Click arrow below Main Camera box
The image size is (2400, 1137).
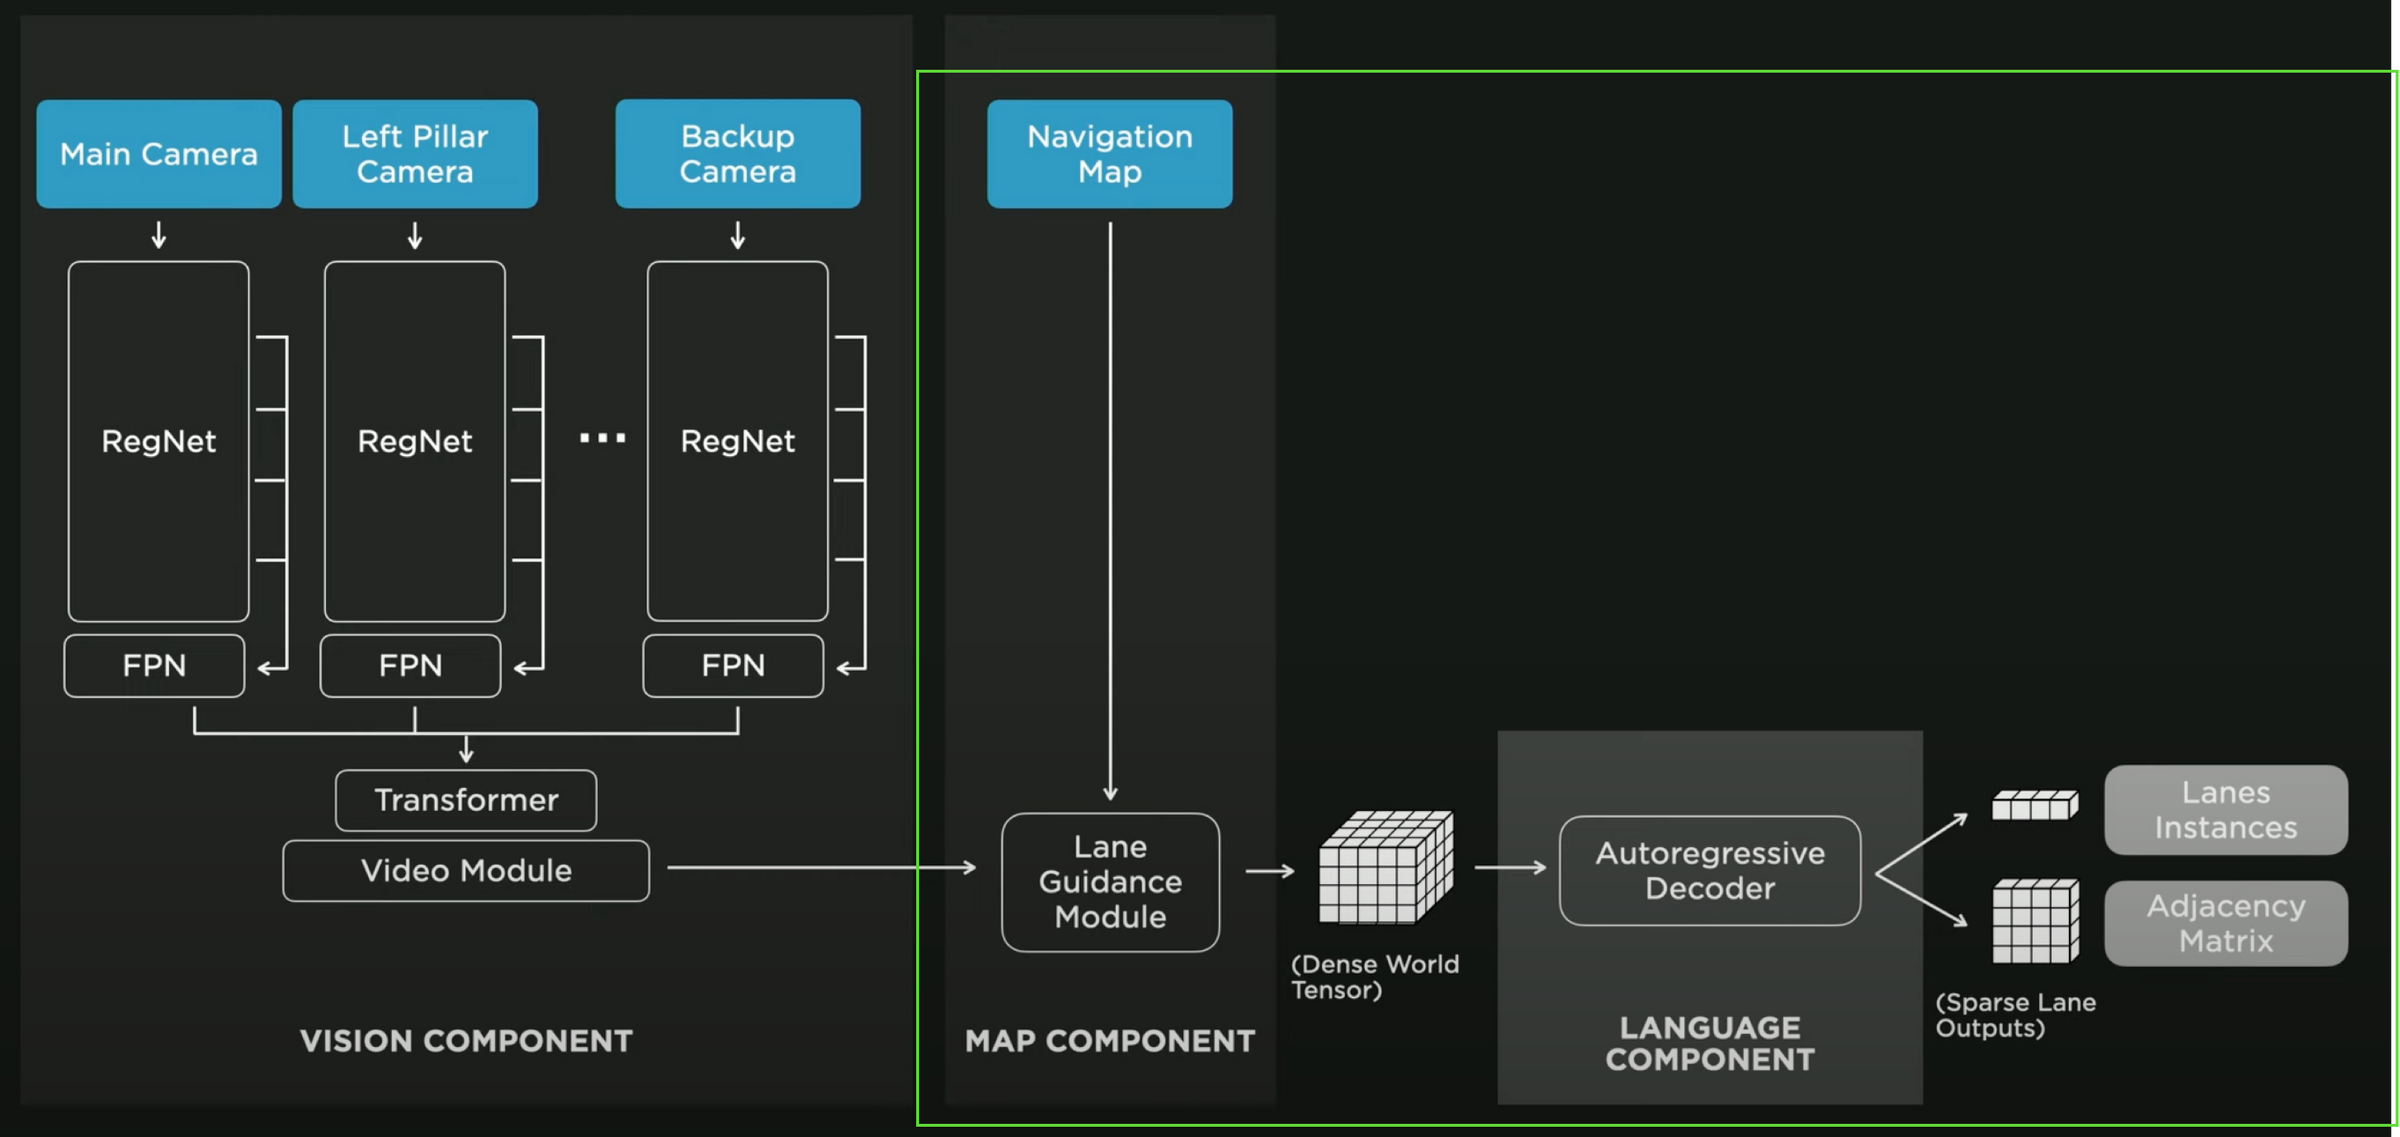coord(159,235)
